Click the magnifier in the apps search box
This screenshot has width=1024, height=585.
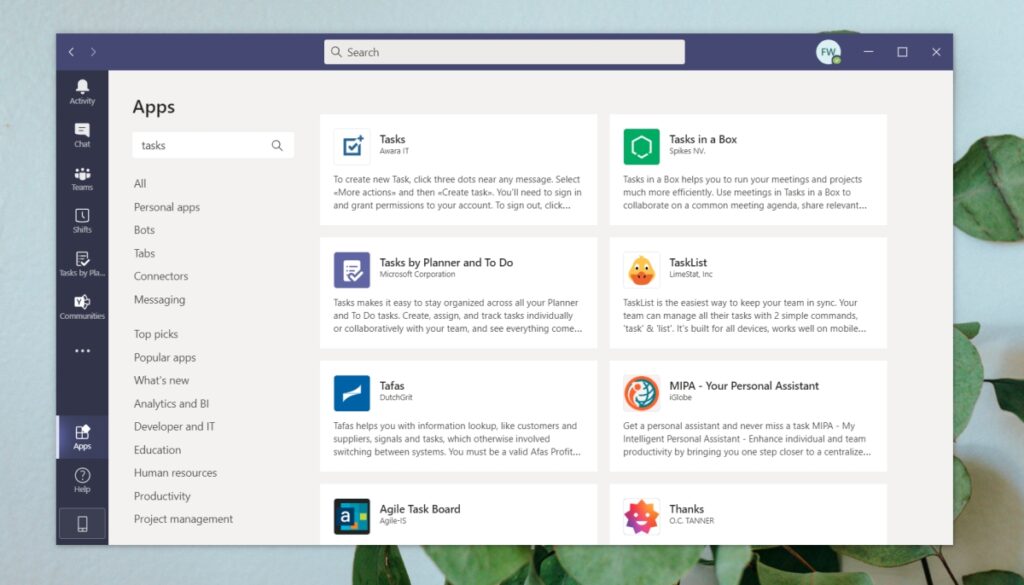click(277, 145)
